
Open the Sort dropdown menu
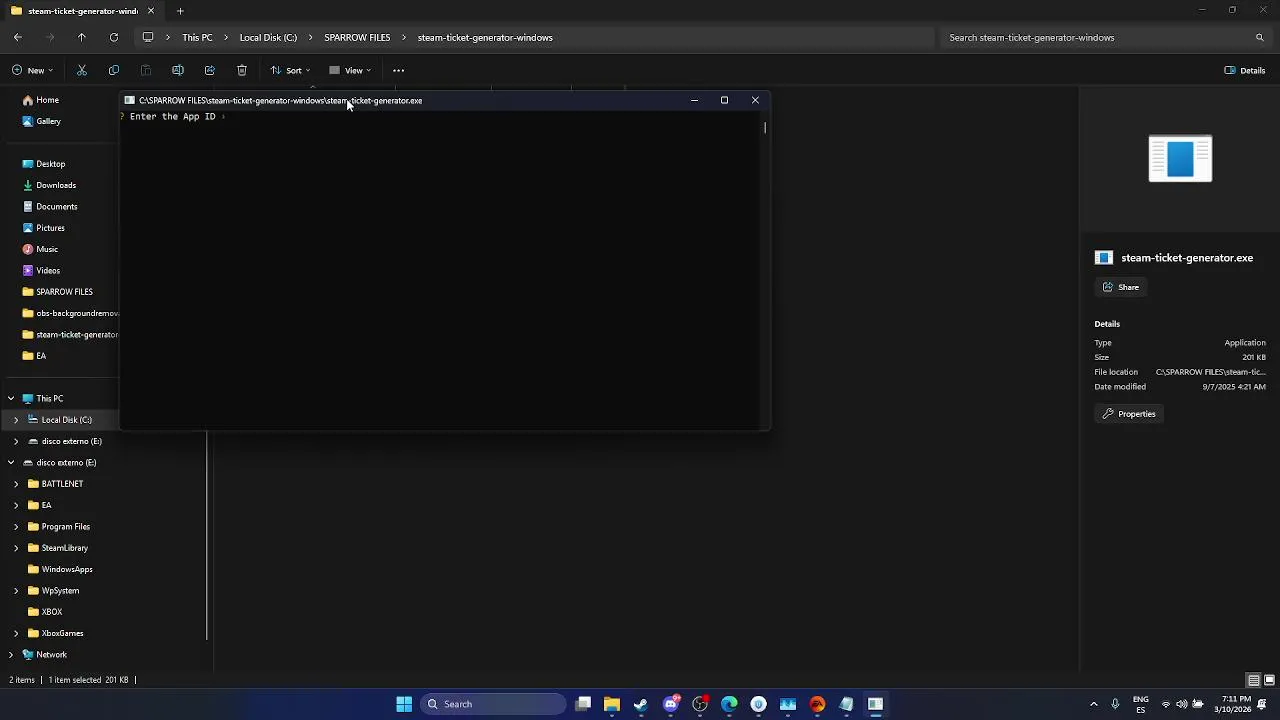tap(290, 70)
